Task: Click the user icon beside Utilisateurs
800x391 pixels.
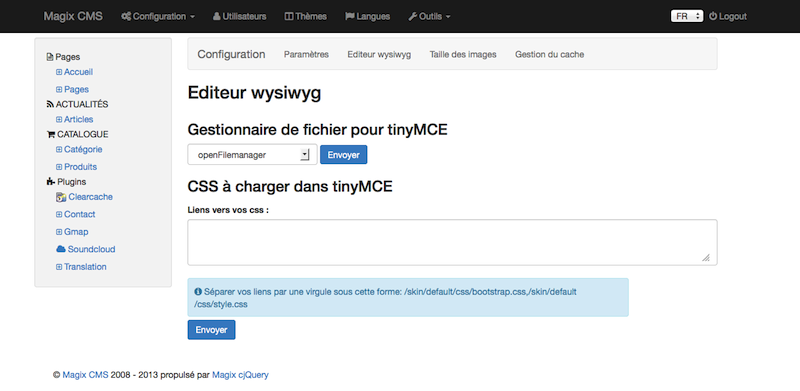Action: point(217,16)
